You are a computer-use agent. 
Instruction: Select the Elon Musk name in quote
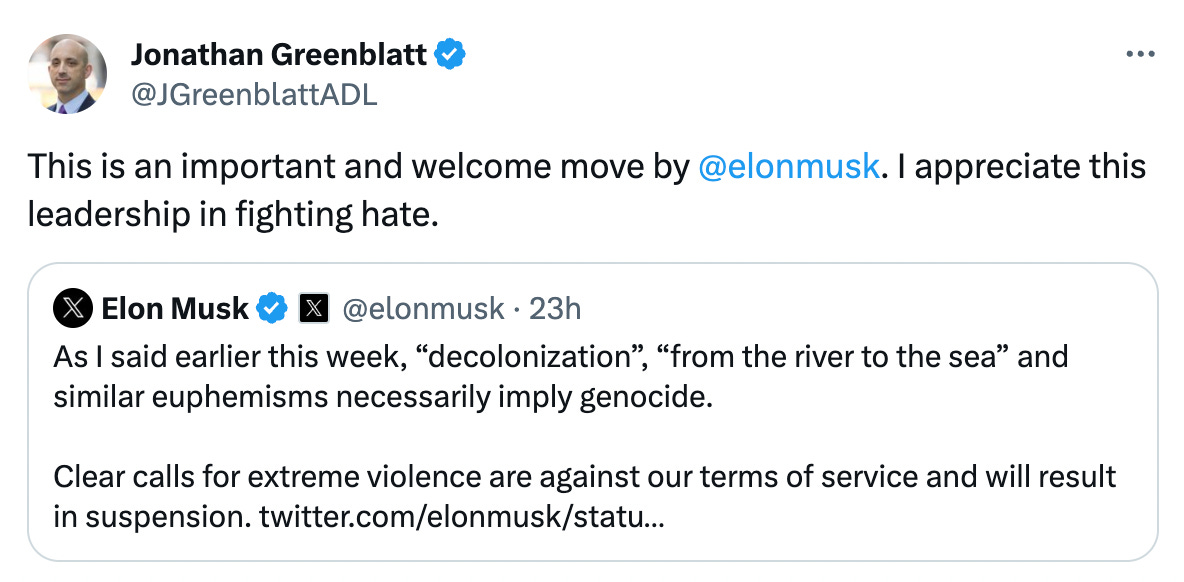coord(175,309)
